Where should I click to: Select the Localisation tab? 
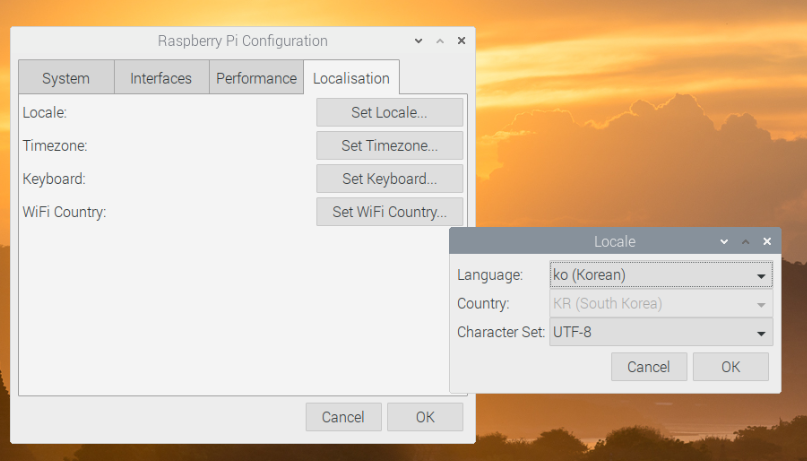point(352,78)
